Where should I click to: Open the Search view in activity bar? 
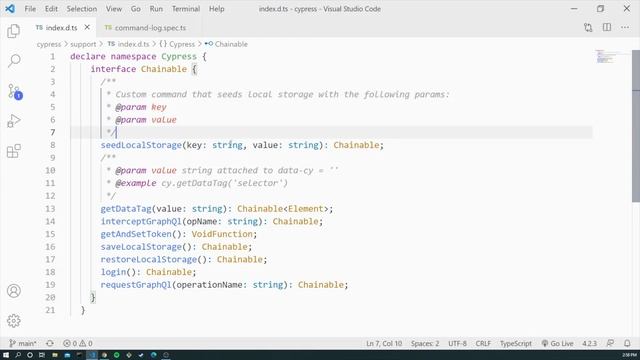point(13,61)
